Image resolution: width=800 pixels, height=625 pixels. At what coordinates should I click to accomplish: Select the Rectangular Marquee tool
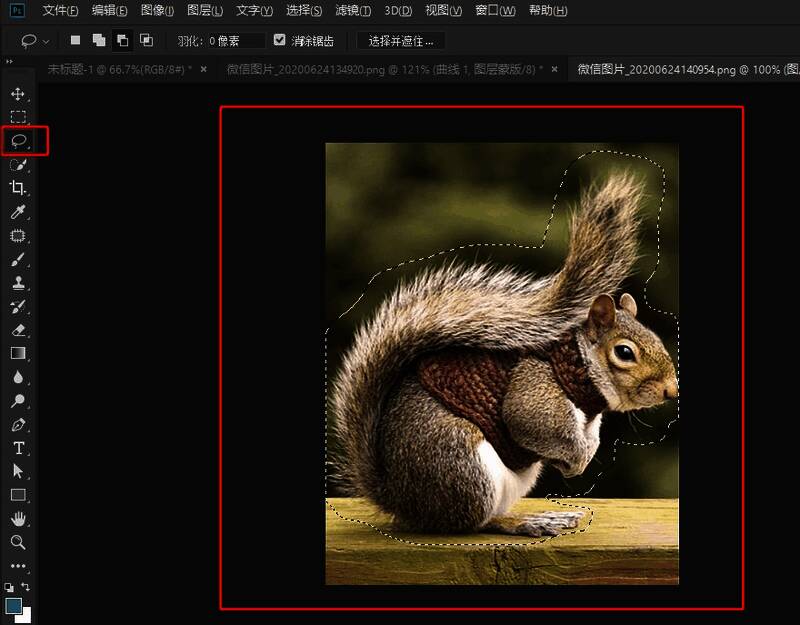point(17,117)
